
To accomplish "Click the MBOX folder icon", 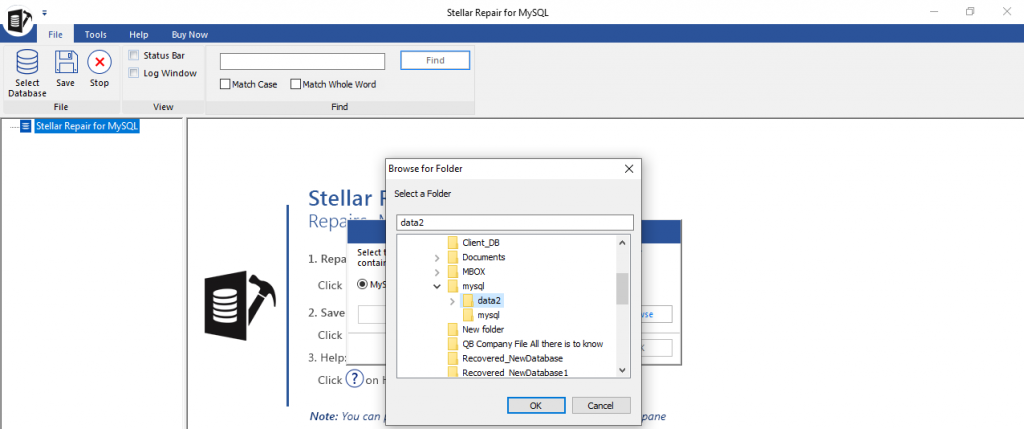I will tap(453, 272).
